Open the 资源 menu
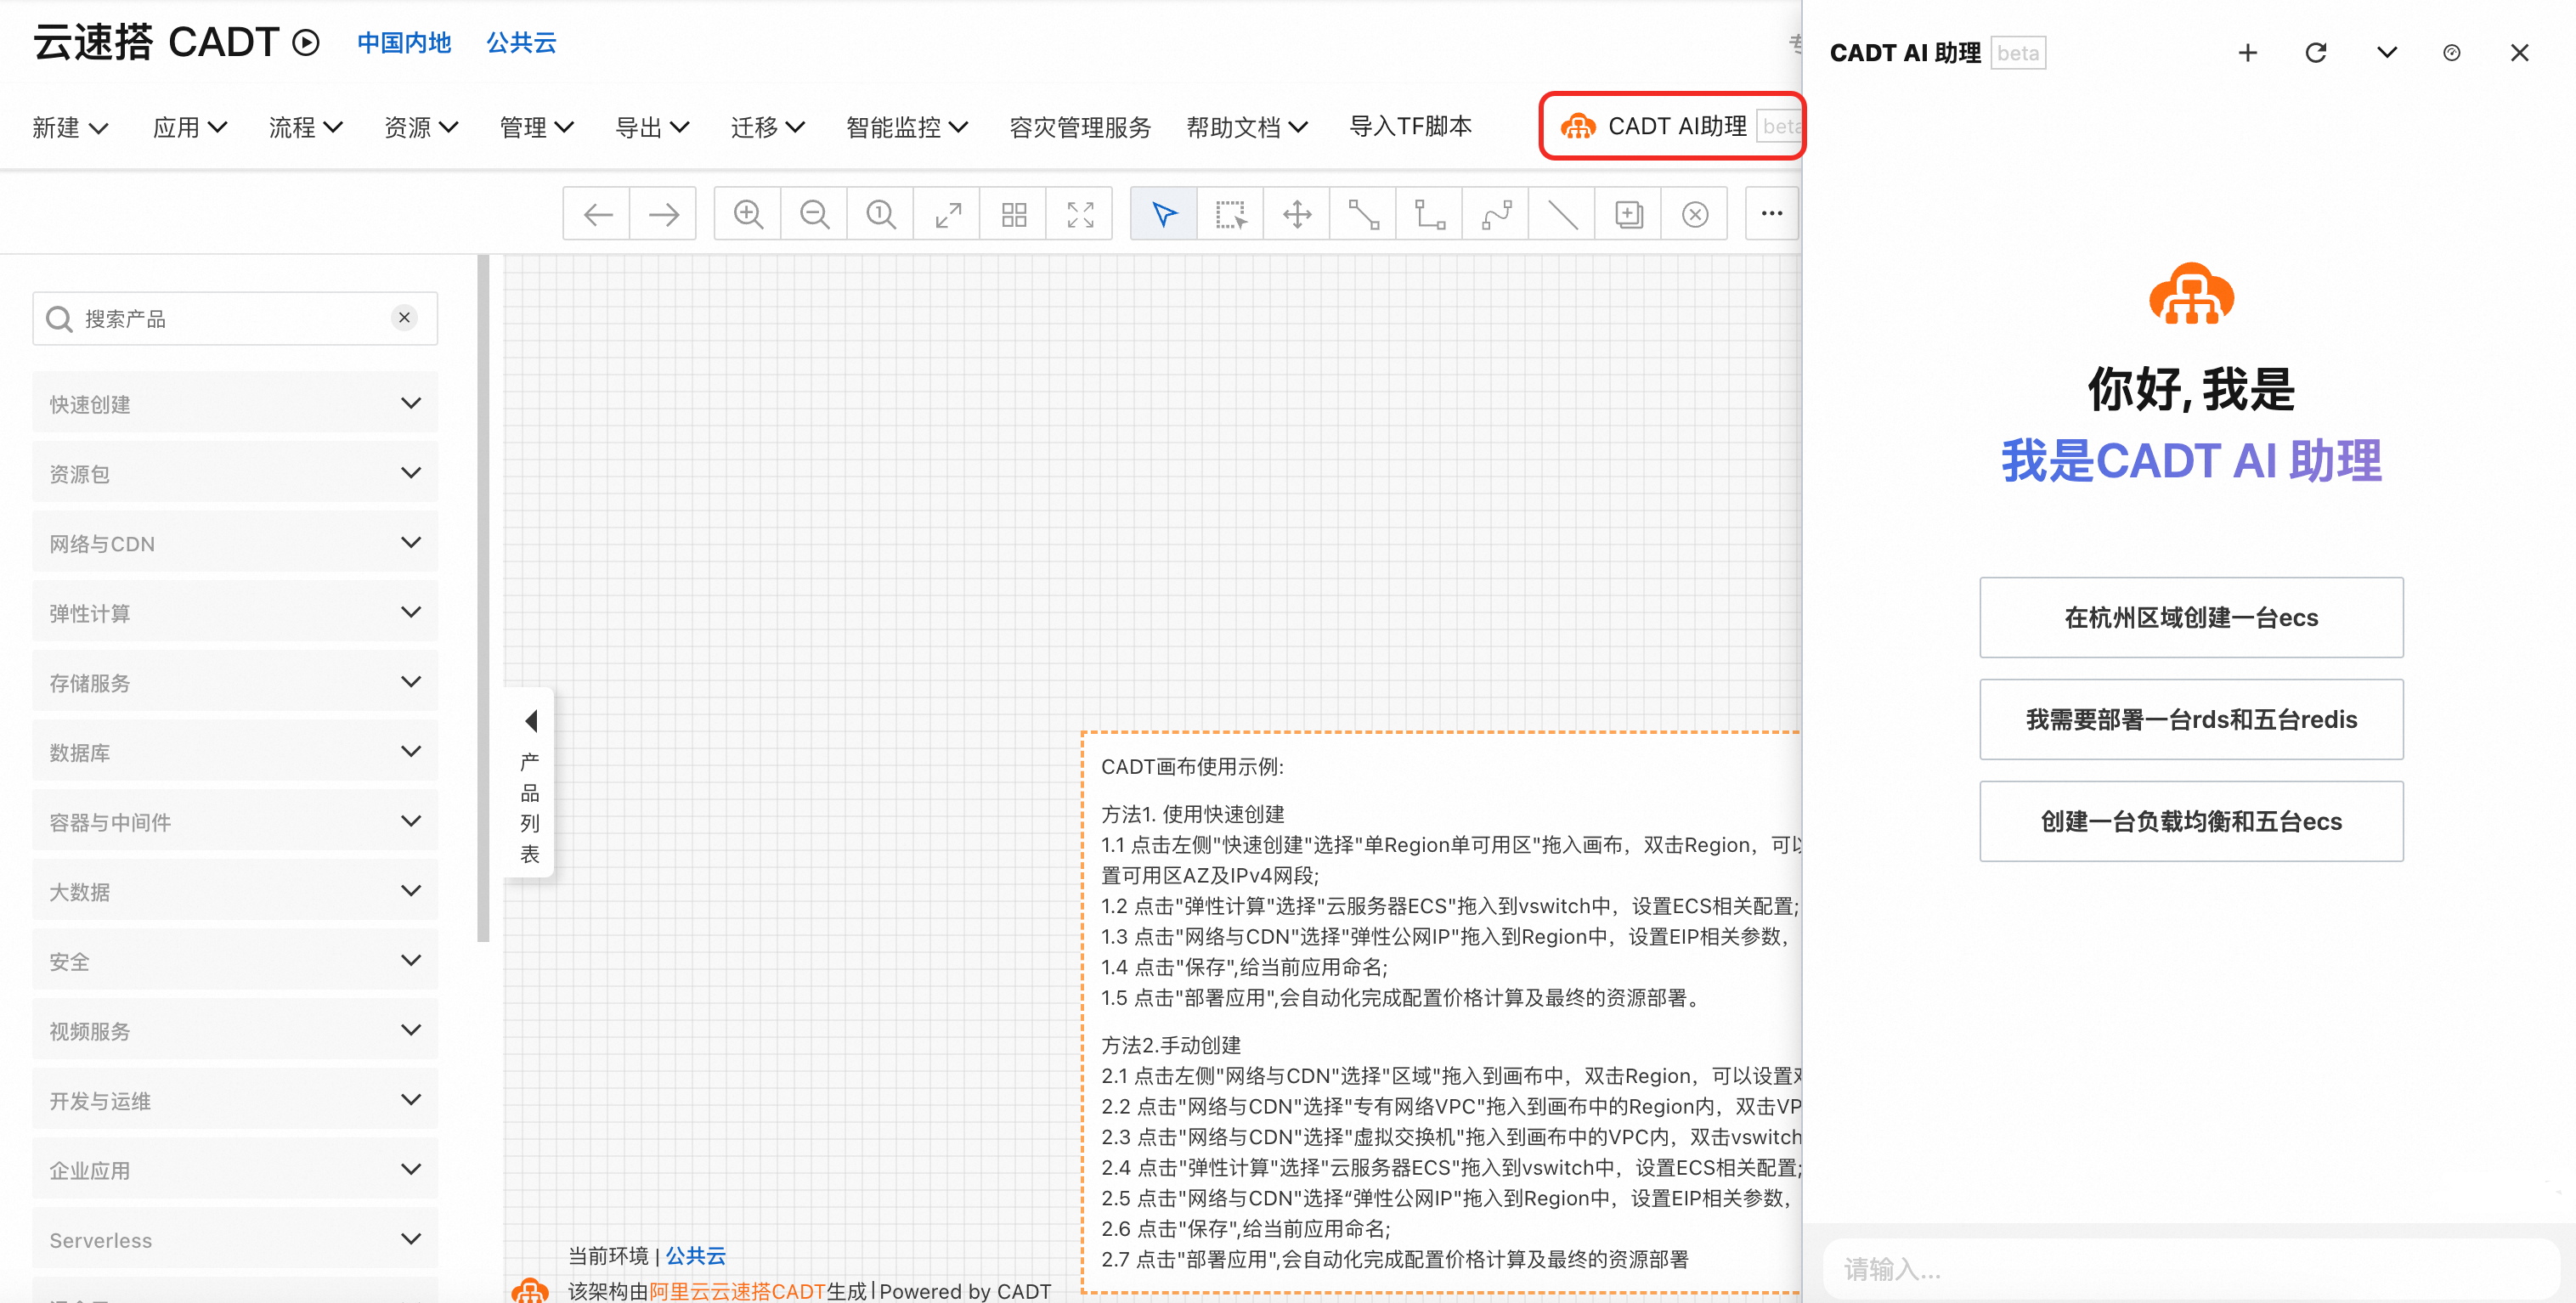The width and height of the screenshot is (2576, 1303). 421,127
